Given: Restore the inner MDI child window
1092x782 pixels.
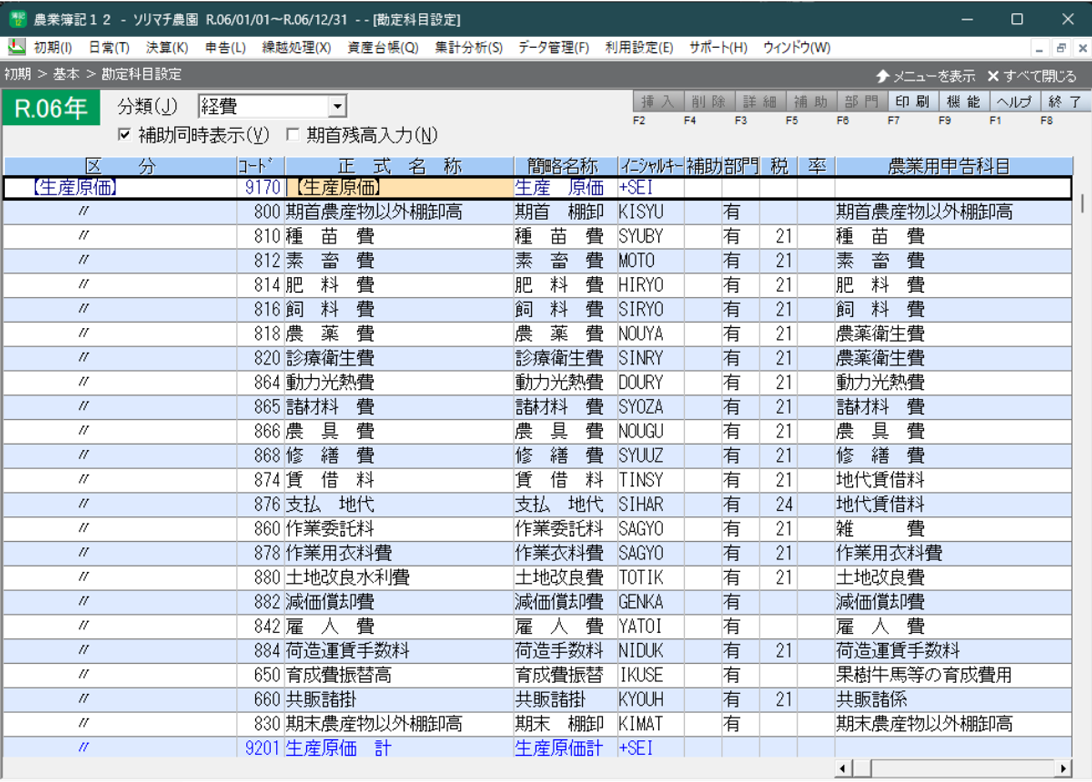Looking at the screenshot, I should tap(1061, 48).
